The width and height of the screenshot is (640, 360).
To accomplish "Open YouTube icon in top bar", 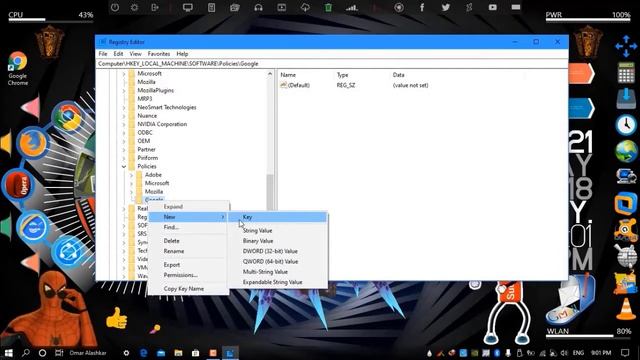I will (x=493, y=7).
